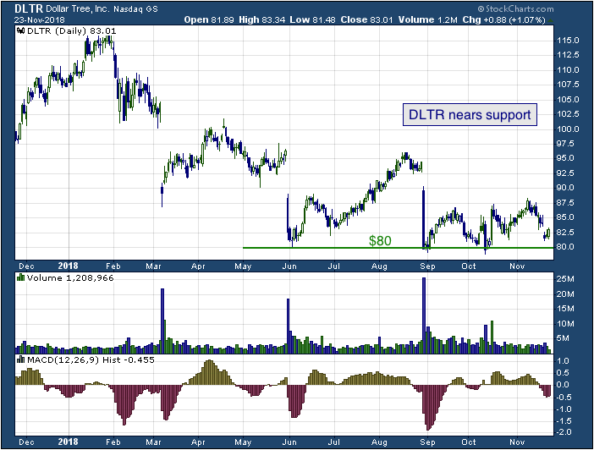Click the 'DLTR (Daily) 83.01' price legend
This screenshot has width=594, height=450.
pos(72,31)
